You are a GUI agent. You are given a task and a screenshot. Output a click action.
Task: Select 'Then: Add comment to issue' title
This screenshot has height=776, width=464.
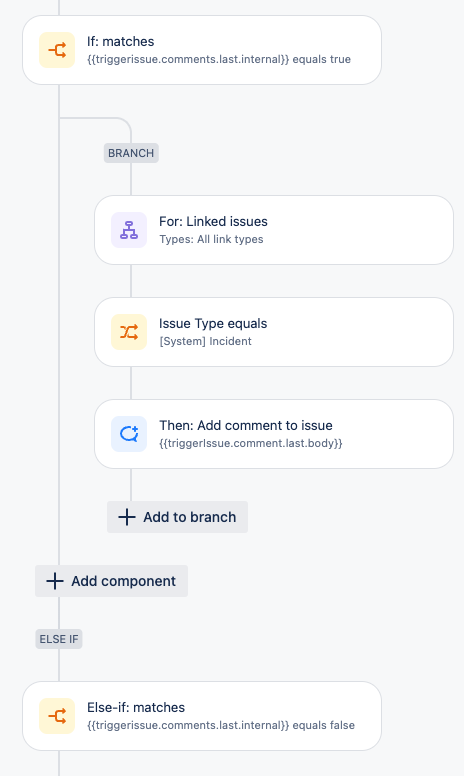coord(246,426)
